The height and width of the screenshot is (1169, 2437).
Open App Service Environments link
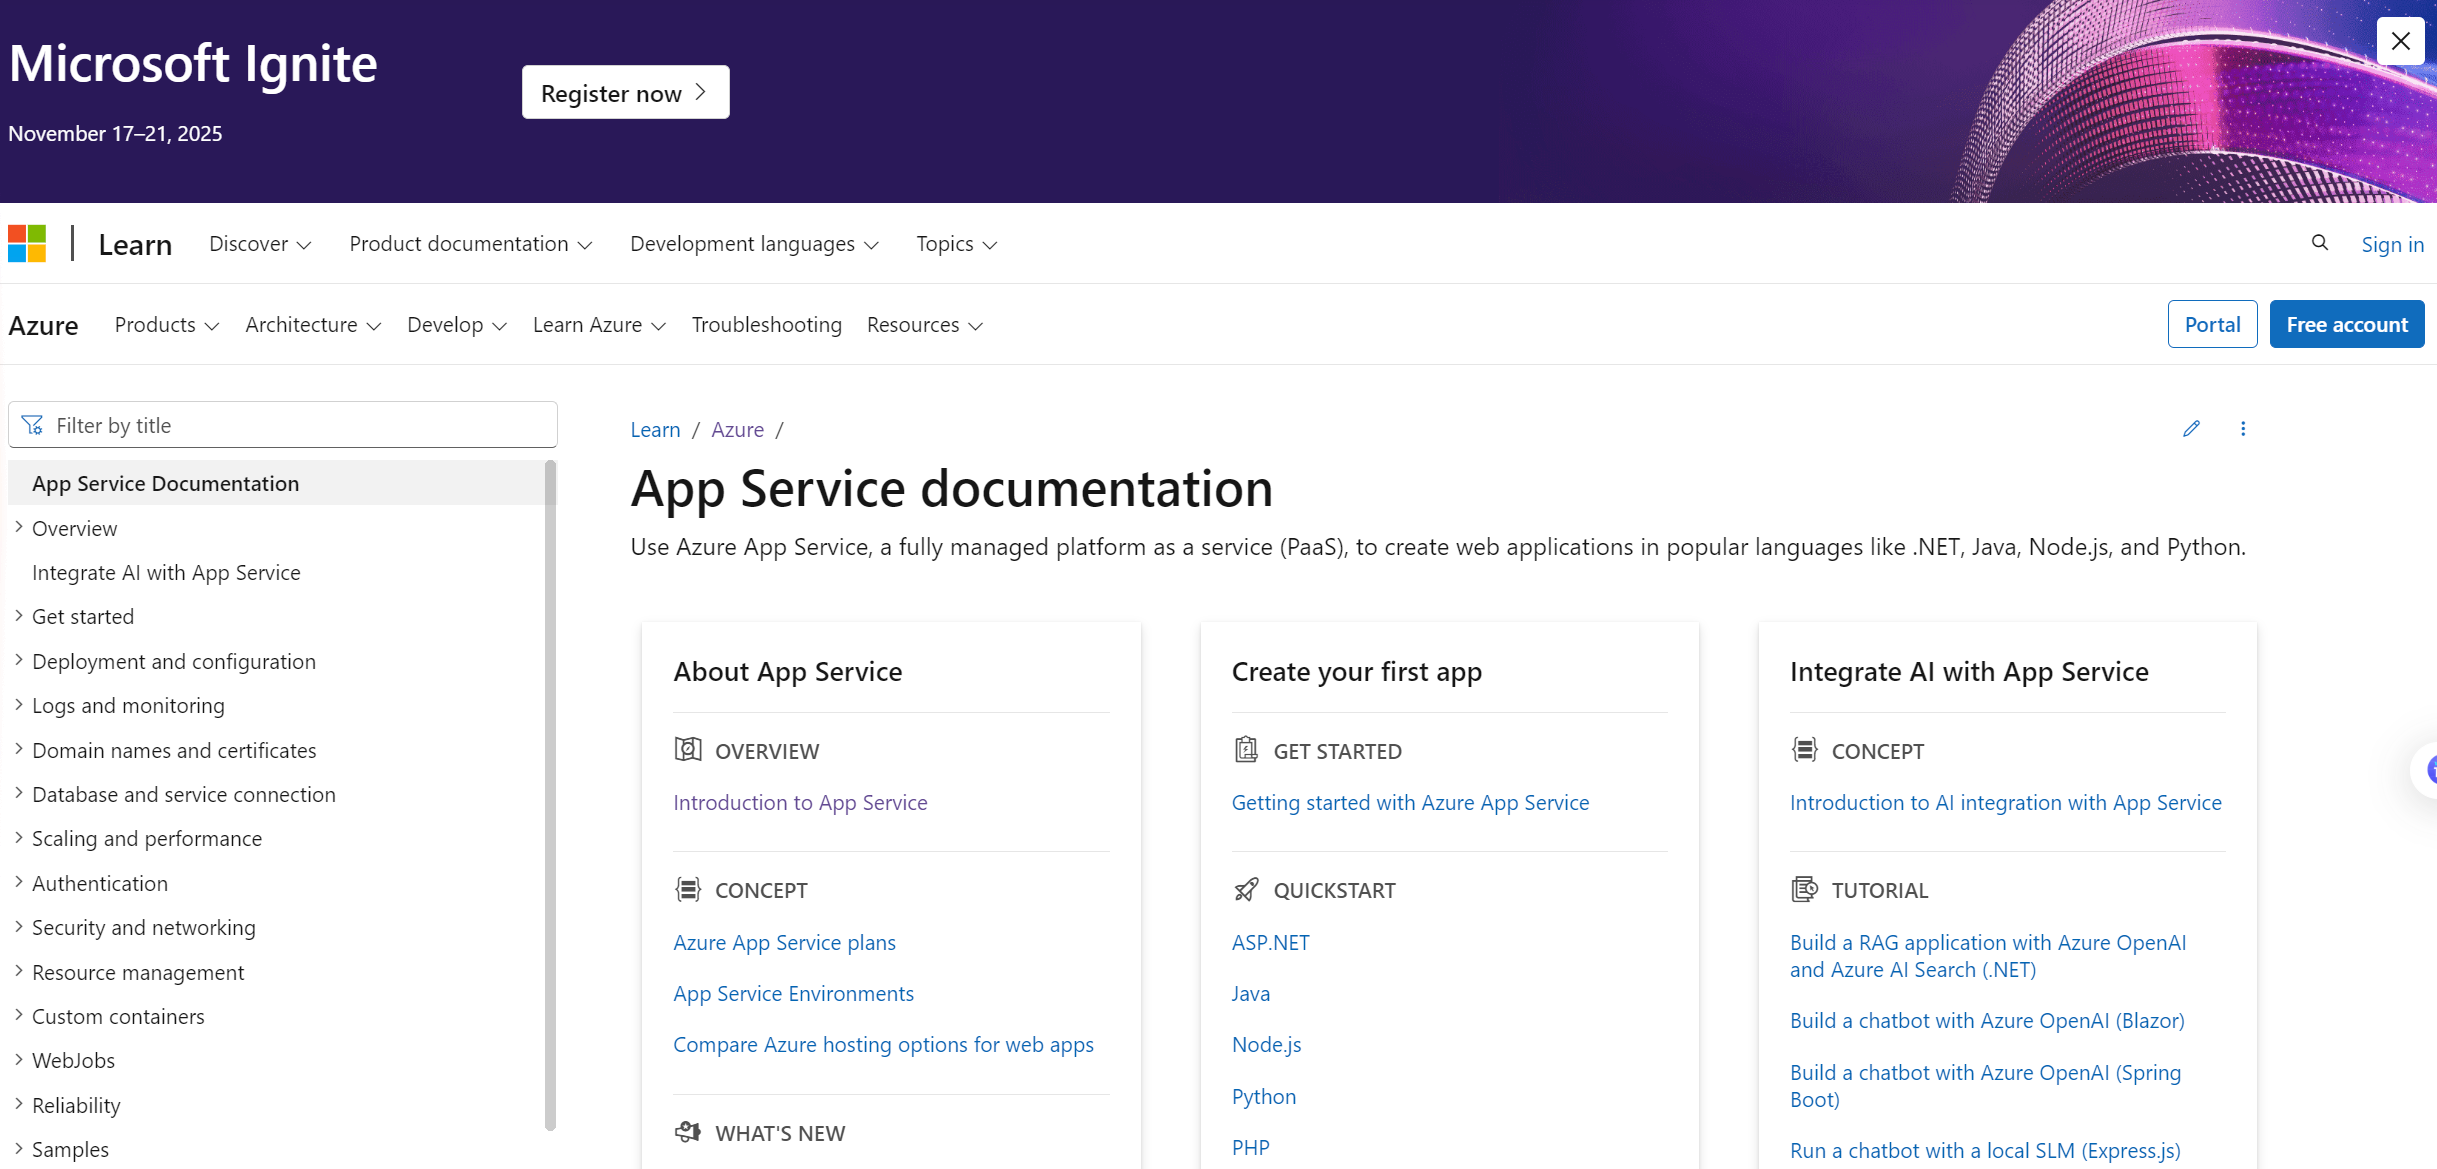pos(793,993)
